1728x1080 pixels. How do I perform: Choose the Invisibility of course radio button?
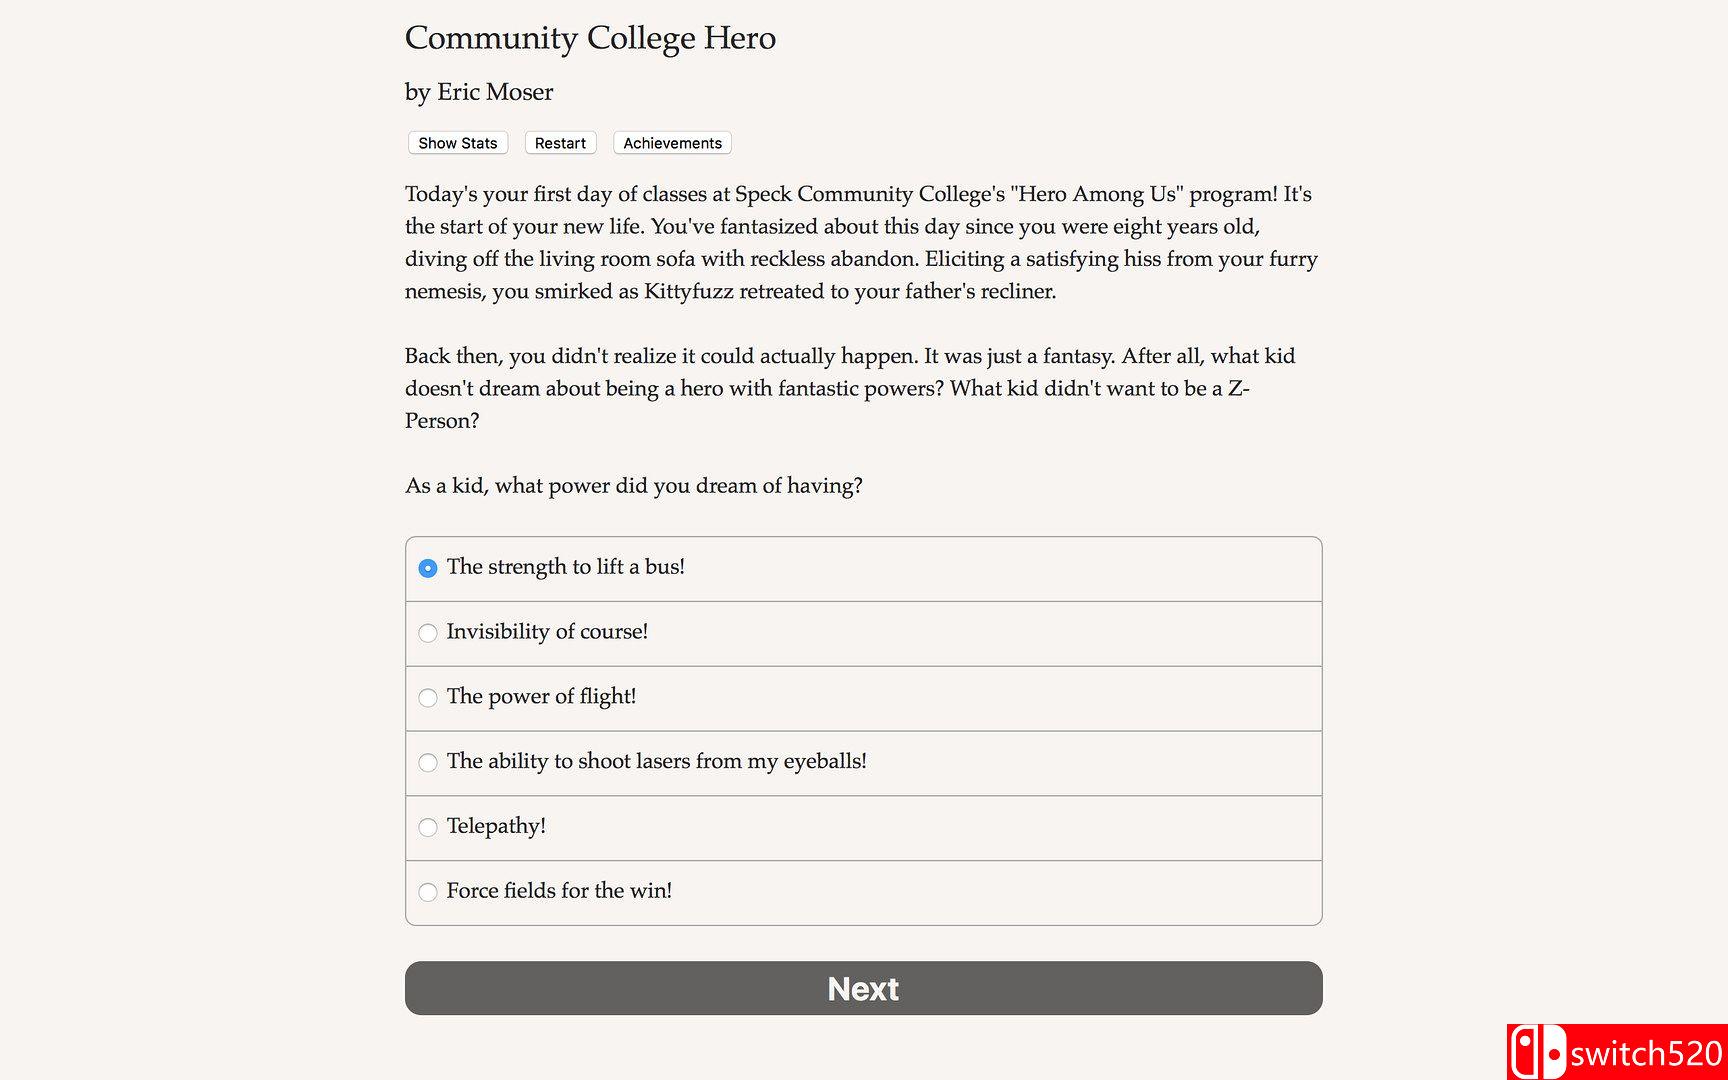click(428, 633)
